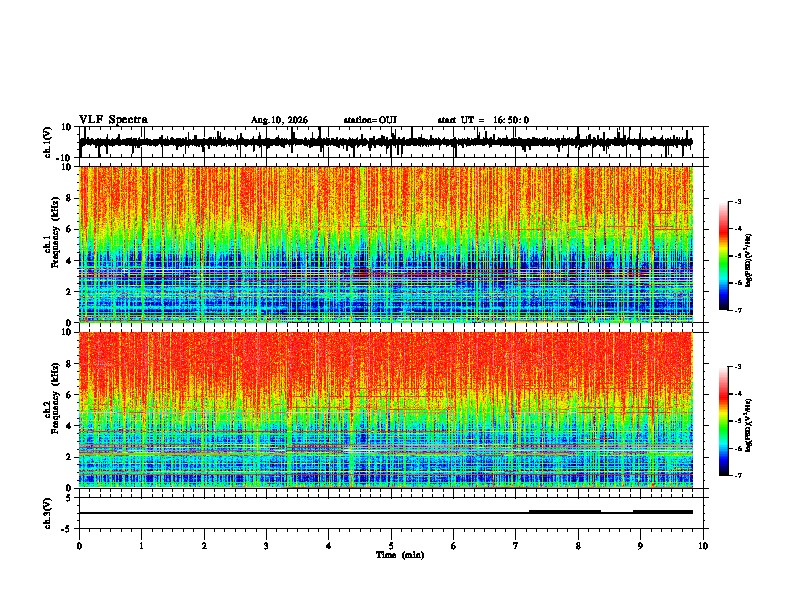The width and height of the screenshot is (792, 612).
Task: Click time axis tick label "5"
Action: tap(391, 546)
